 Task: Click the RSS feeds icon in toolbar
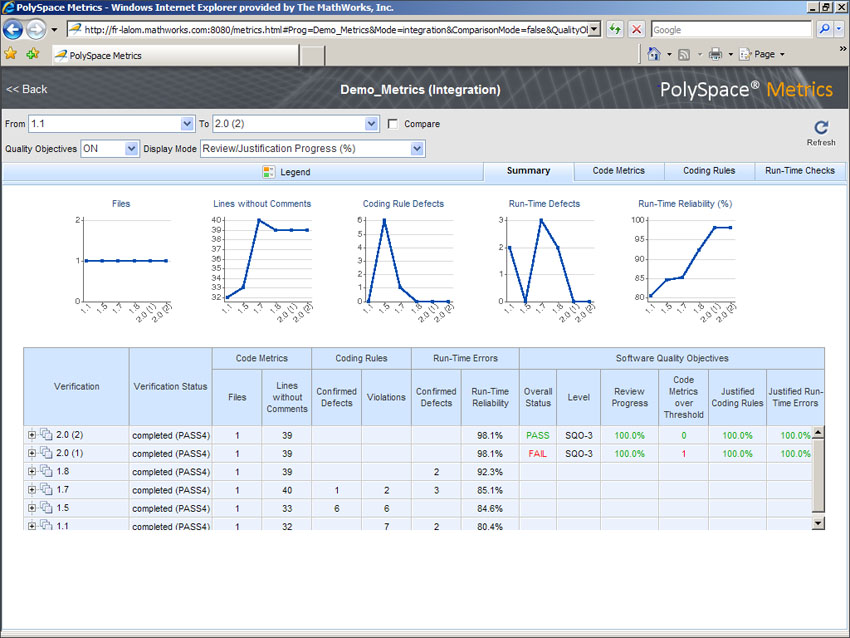pos(684,54)
